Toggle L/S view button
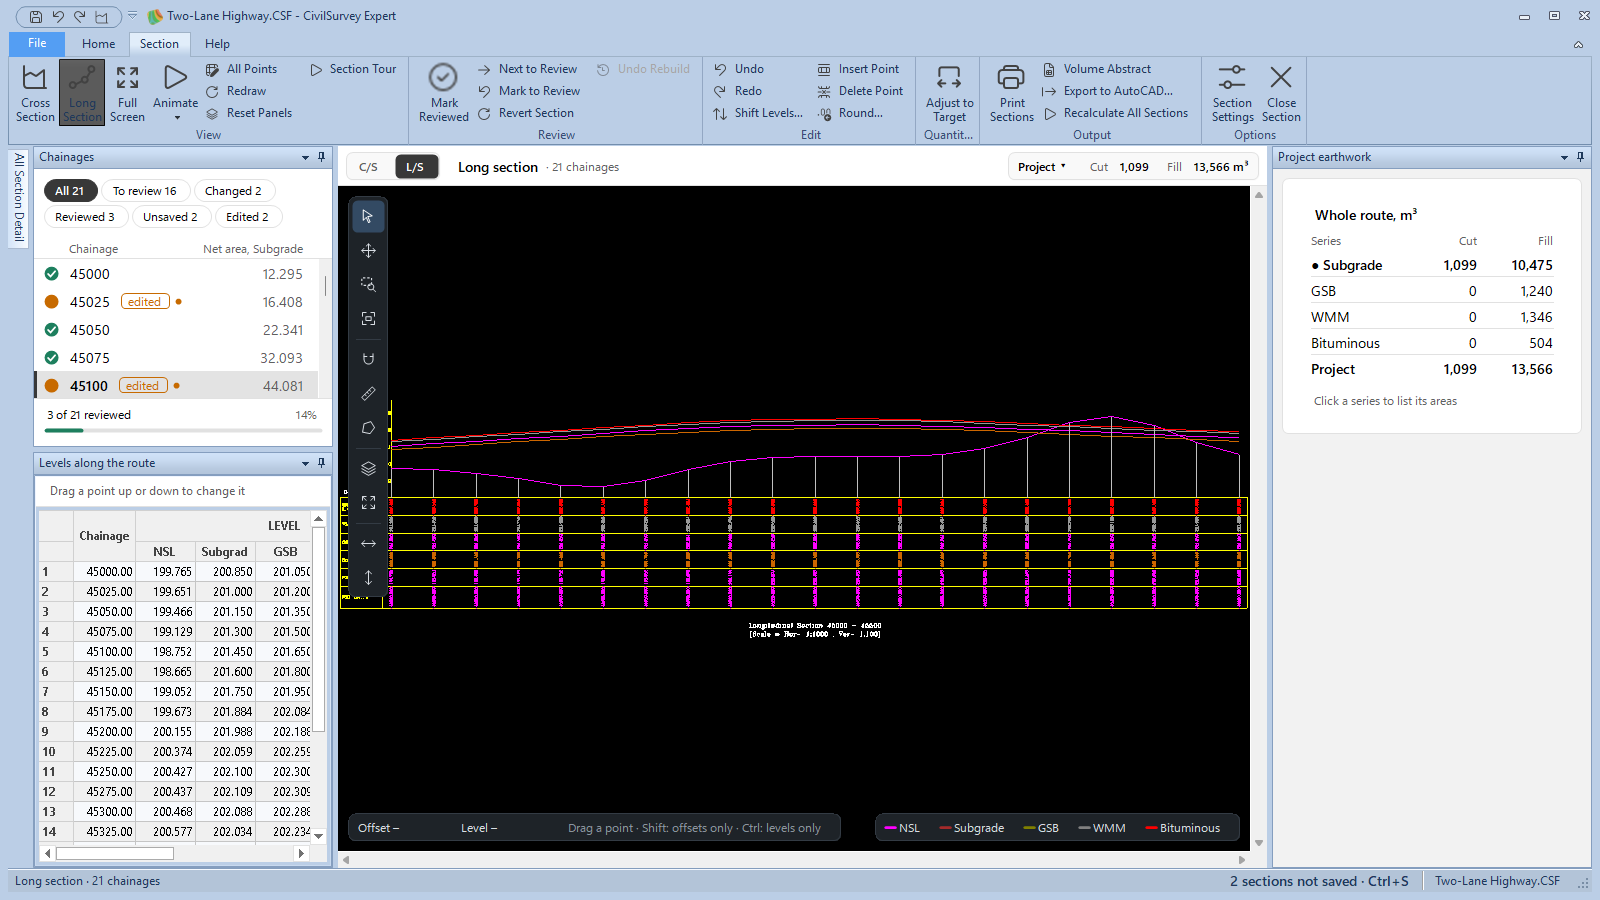1600x900 pixels. coord(415,167)
